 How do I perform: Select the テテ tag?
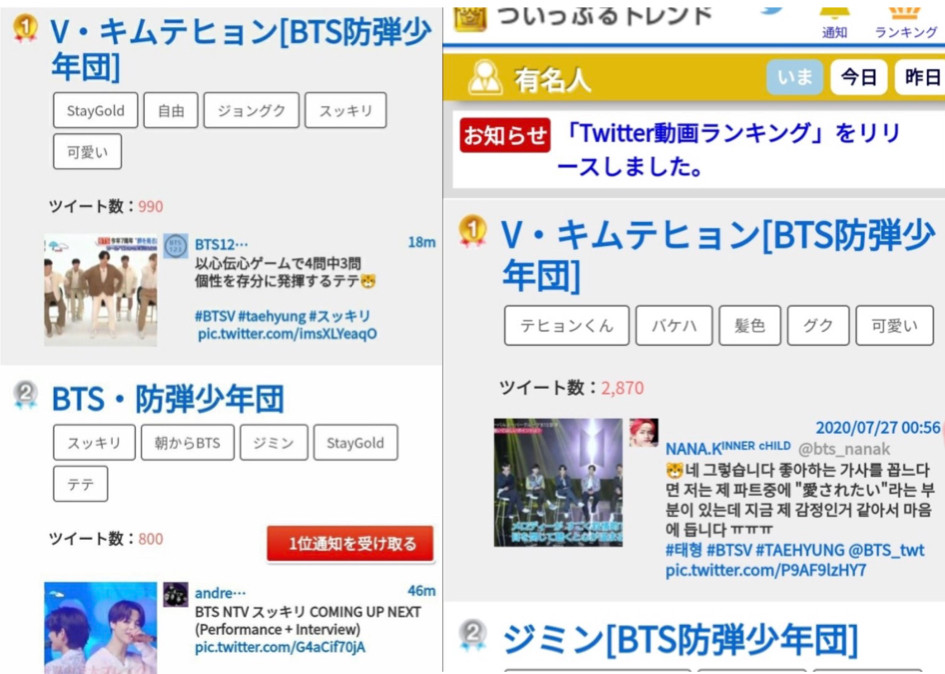[80, 484]
